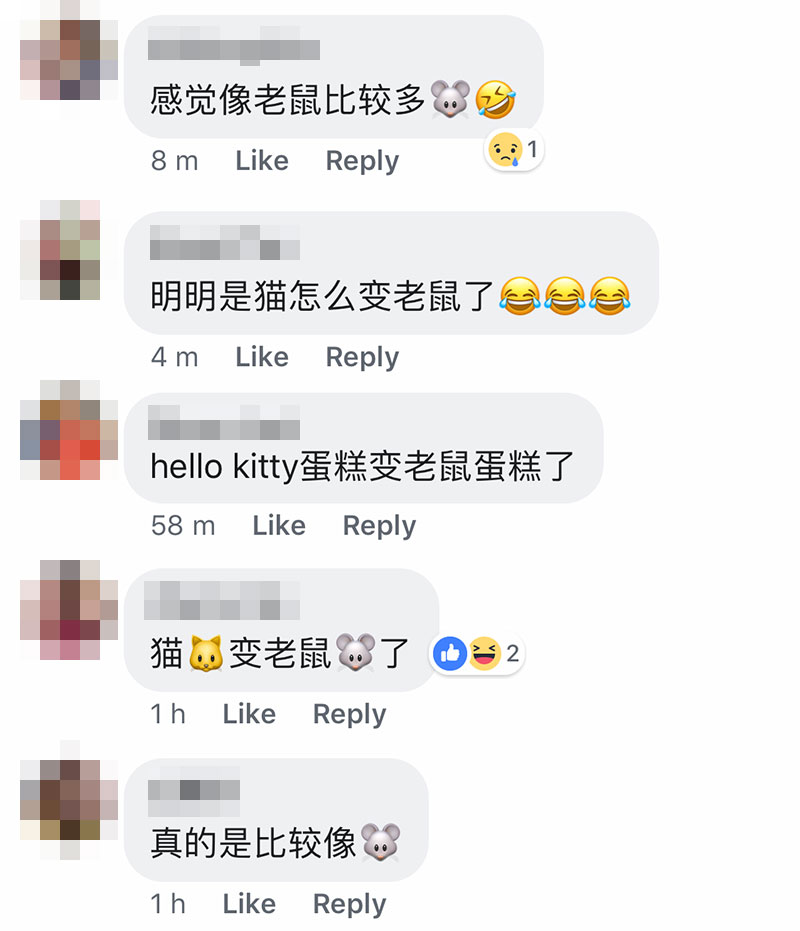
Task: Reply to the comment posted 8 m ago
Action: (x=362, y=161)
